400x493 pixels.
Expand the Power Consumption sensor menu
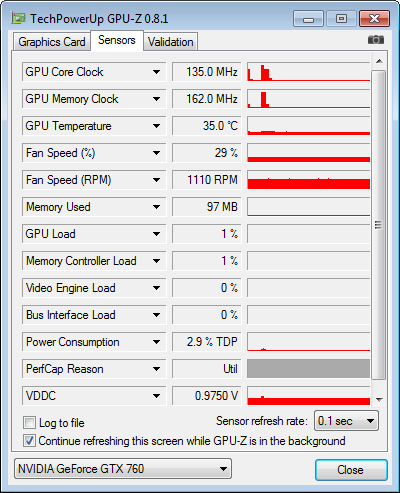click(x=156, y=342)
